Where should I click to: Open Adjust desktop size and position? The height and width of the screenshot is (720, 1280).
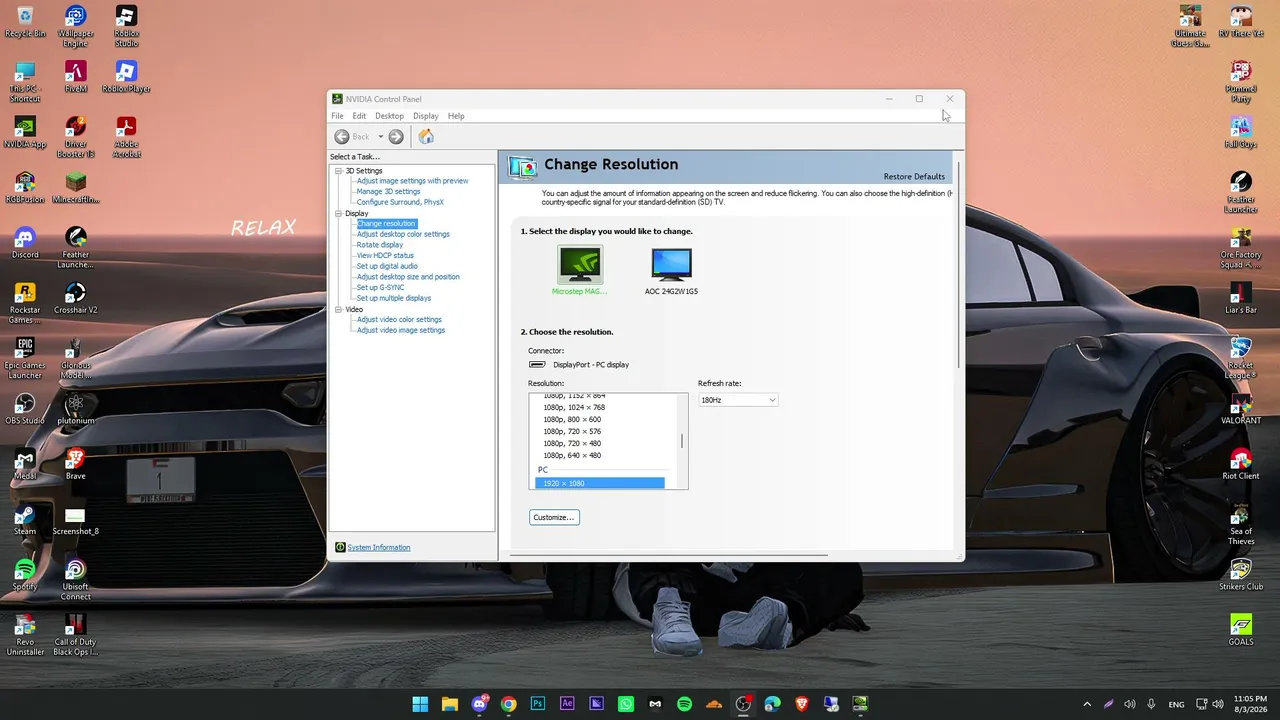(x=408, y=277)
